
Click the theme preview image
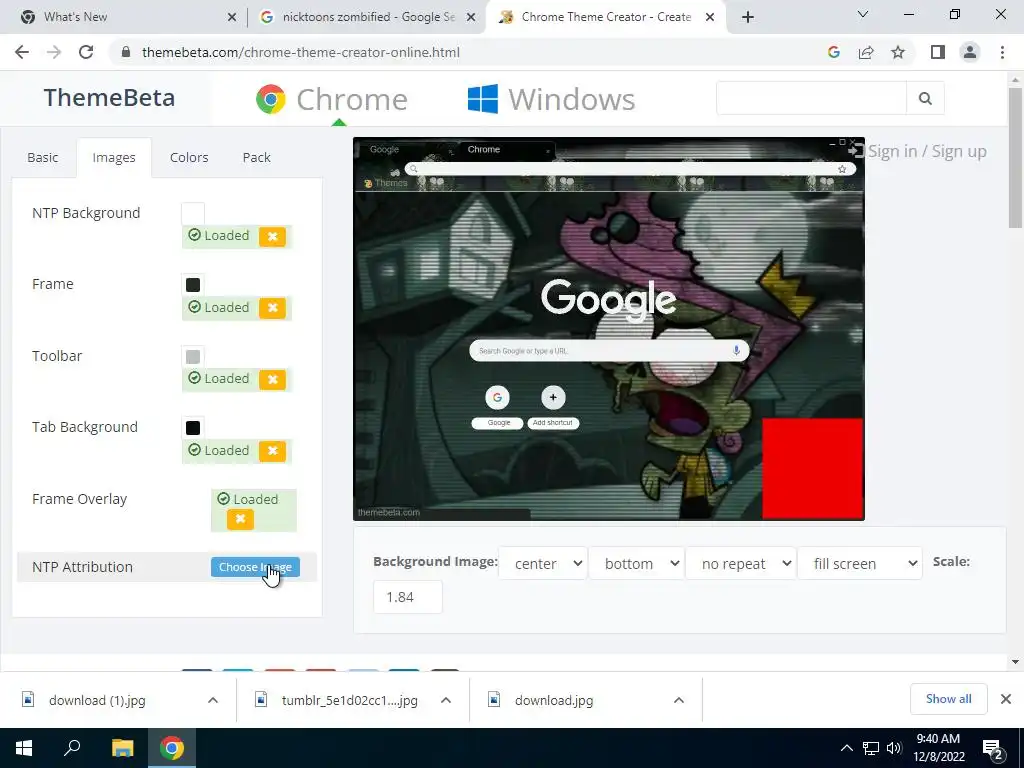click(609, 329)
